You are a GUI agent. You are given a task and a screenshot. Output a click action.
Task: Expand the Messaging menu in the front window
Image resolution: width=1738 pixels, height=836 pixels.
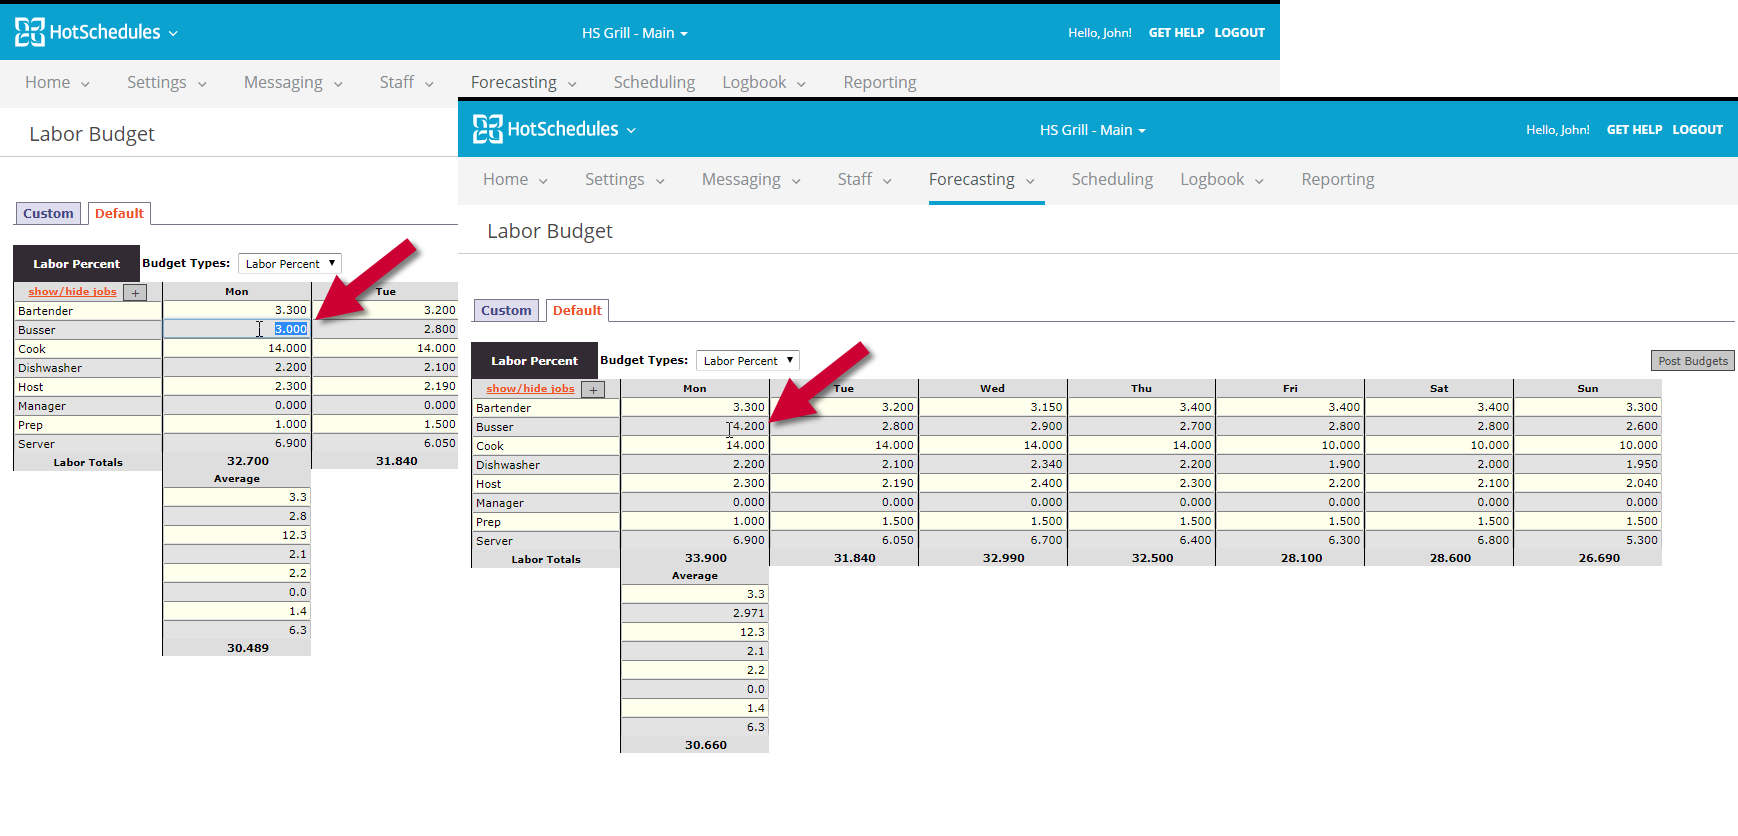point(752,180)
